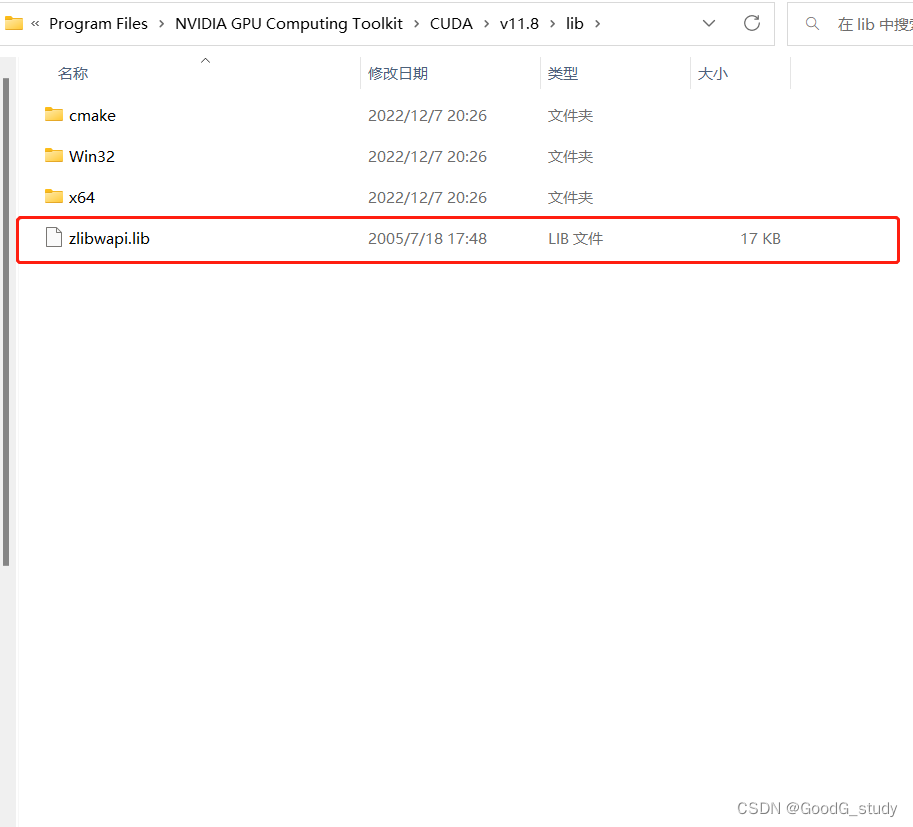Image resolution: width=913 pixels, height=827 pixels.
Task: Navigate to NVIDIA GPU Computing Toolkit breadcrumb
Action: pyautogui.click(x=288, y=23)
